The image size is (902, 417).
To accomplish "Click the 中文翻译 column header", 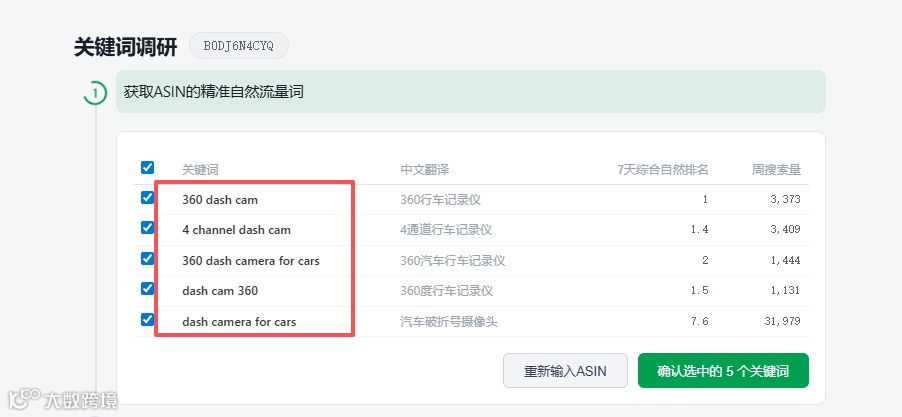I will (x=424, y=169).
